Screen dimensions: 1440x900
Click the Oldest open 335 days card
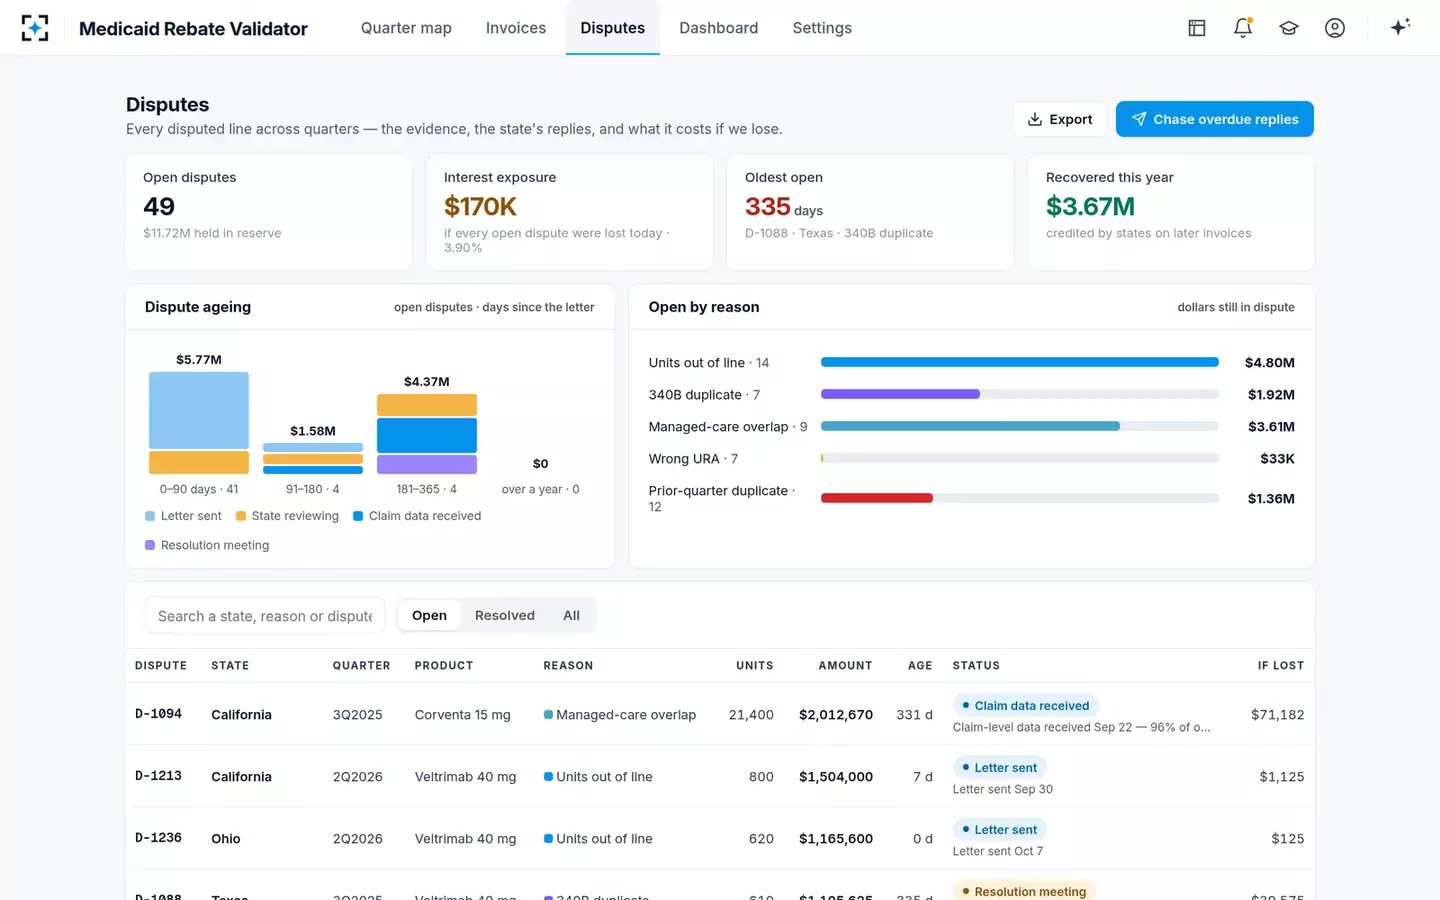click(x=870, y=212)
